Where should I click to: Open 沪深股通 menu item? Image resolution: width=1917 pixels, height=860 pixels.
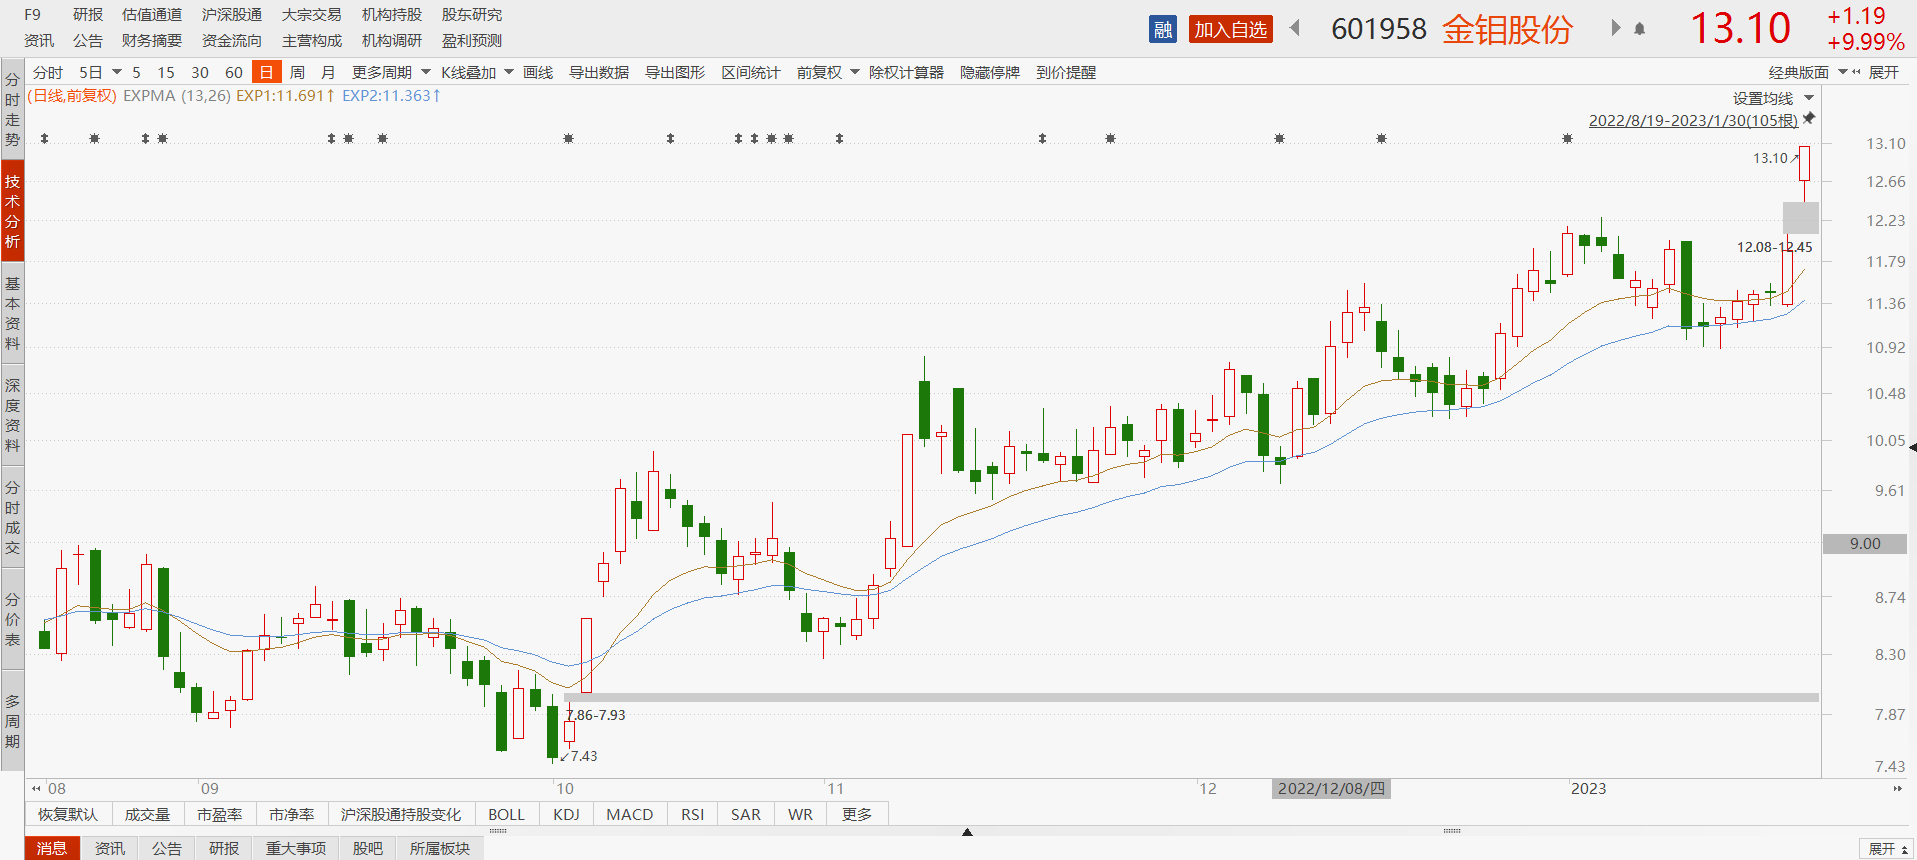coord(232,15)
